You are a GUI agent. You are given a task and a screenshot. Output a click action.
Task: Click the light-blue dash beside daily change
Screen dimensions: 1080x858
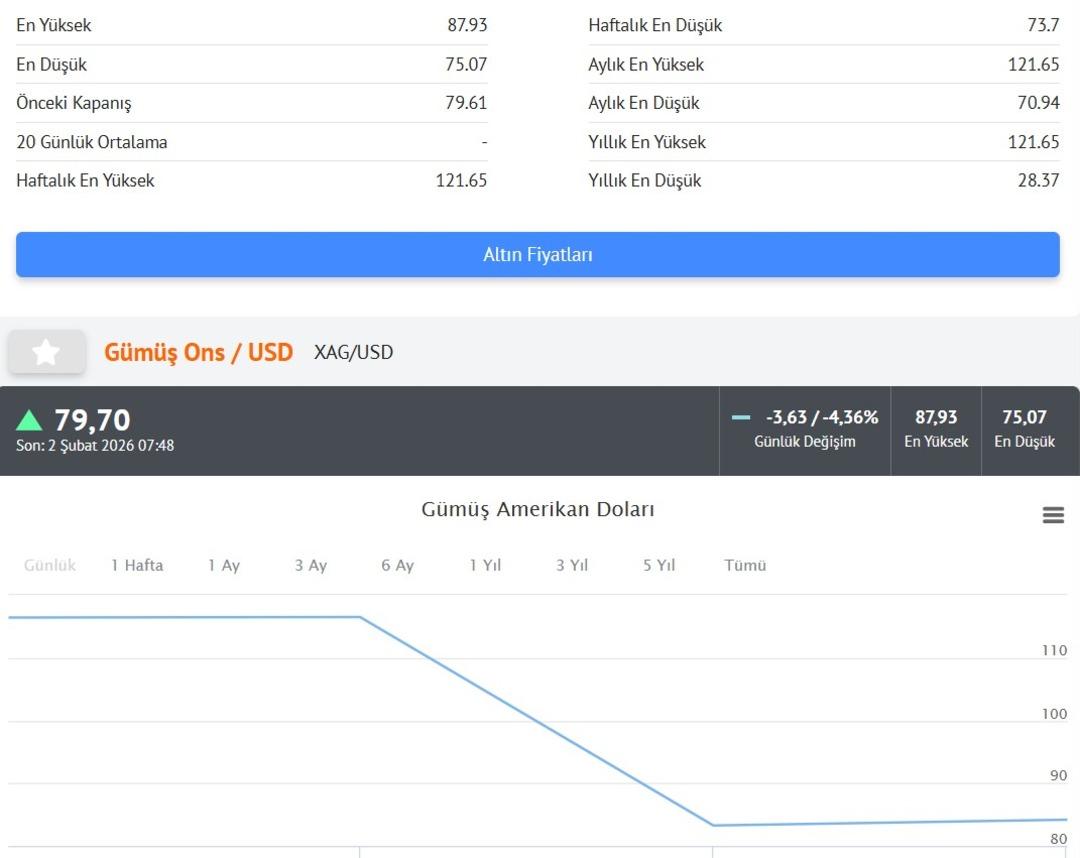(x=741, y=418)
